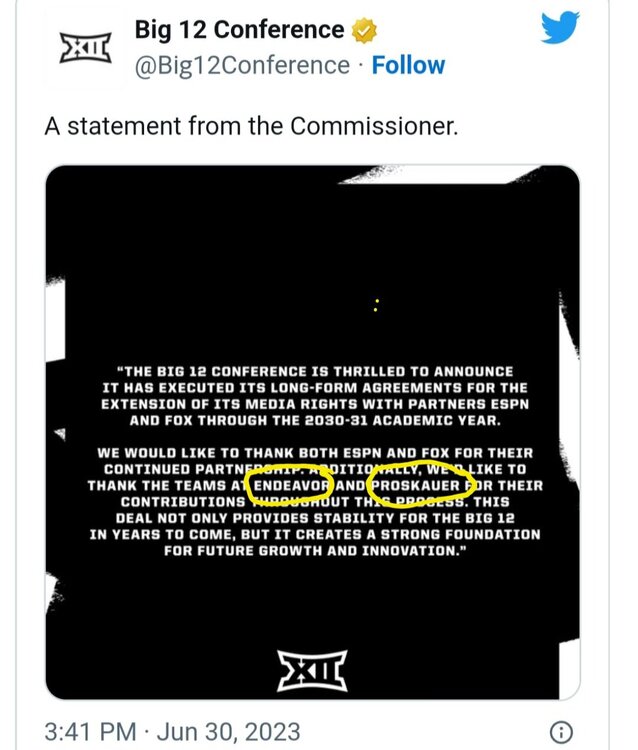Follow the Big 12 Conference account
This screenshot has width=638, height=750.
click(x=408, y=66)
